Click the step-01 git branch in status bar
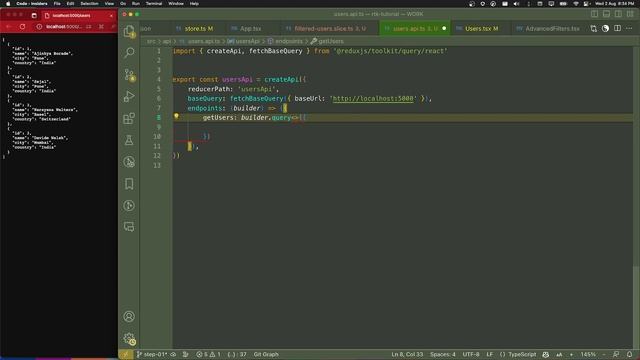Image resolution: width=640 pixels, height=360 pixels. point(151,354)
